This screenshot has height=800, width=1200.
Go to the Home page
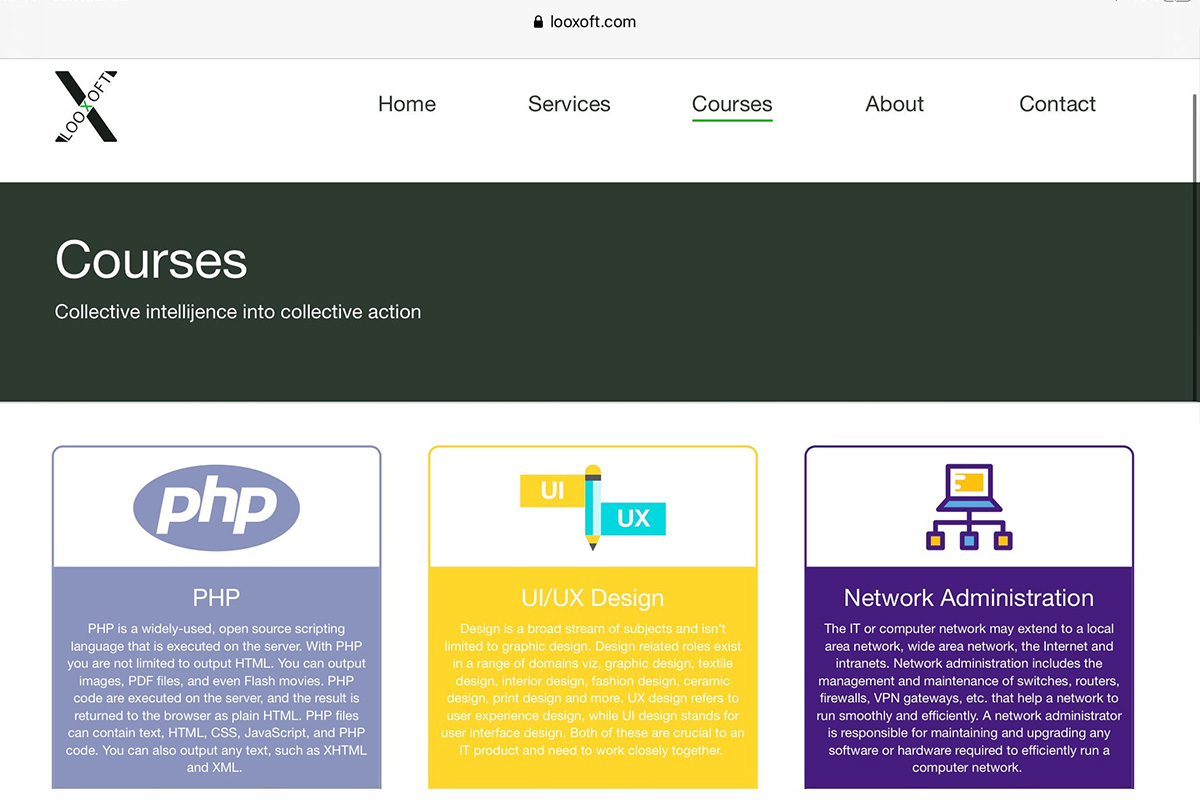(406, 104)
